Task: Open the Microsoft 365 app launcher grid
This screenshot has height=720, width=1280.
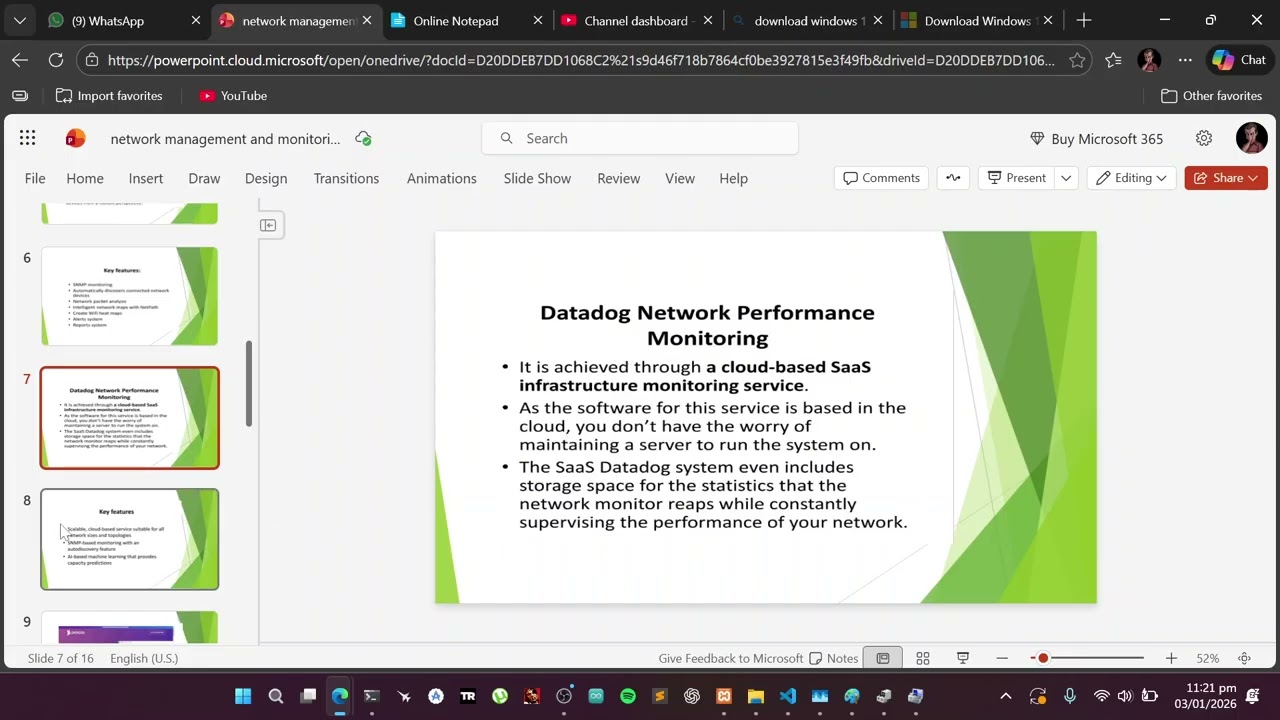Action: 27,139
